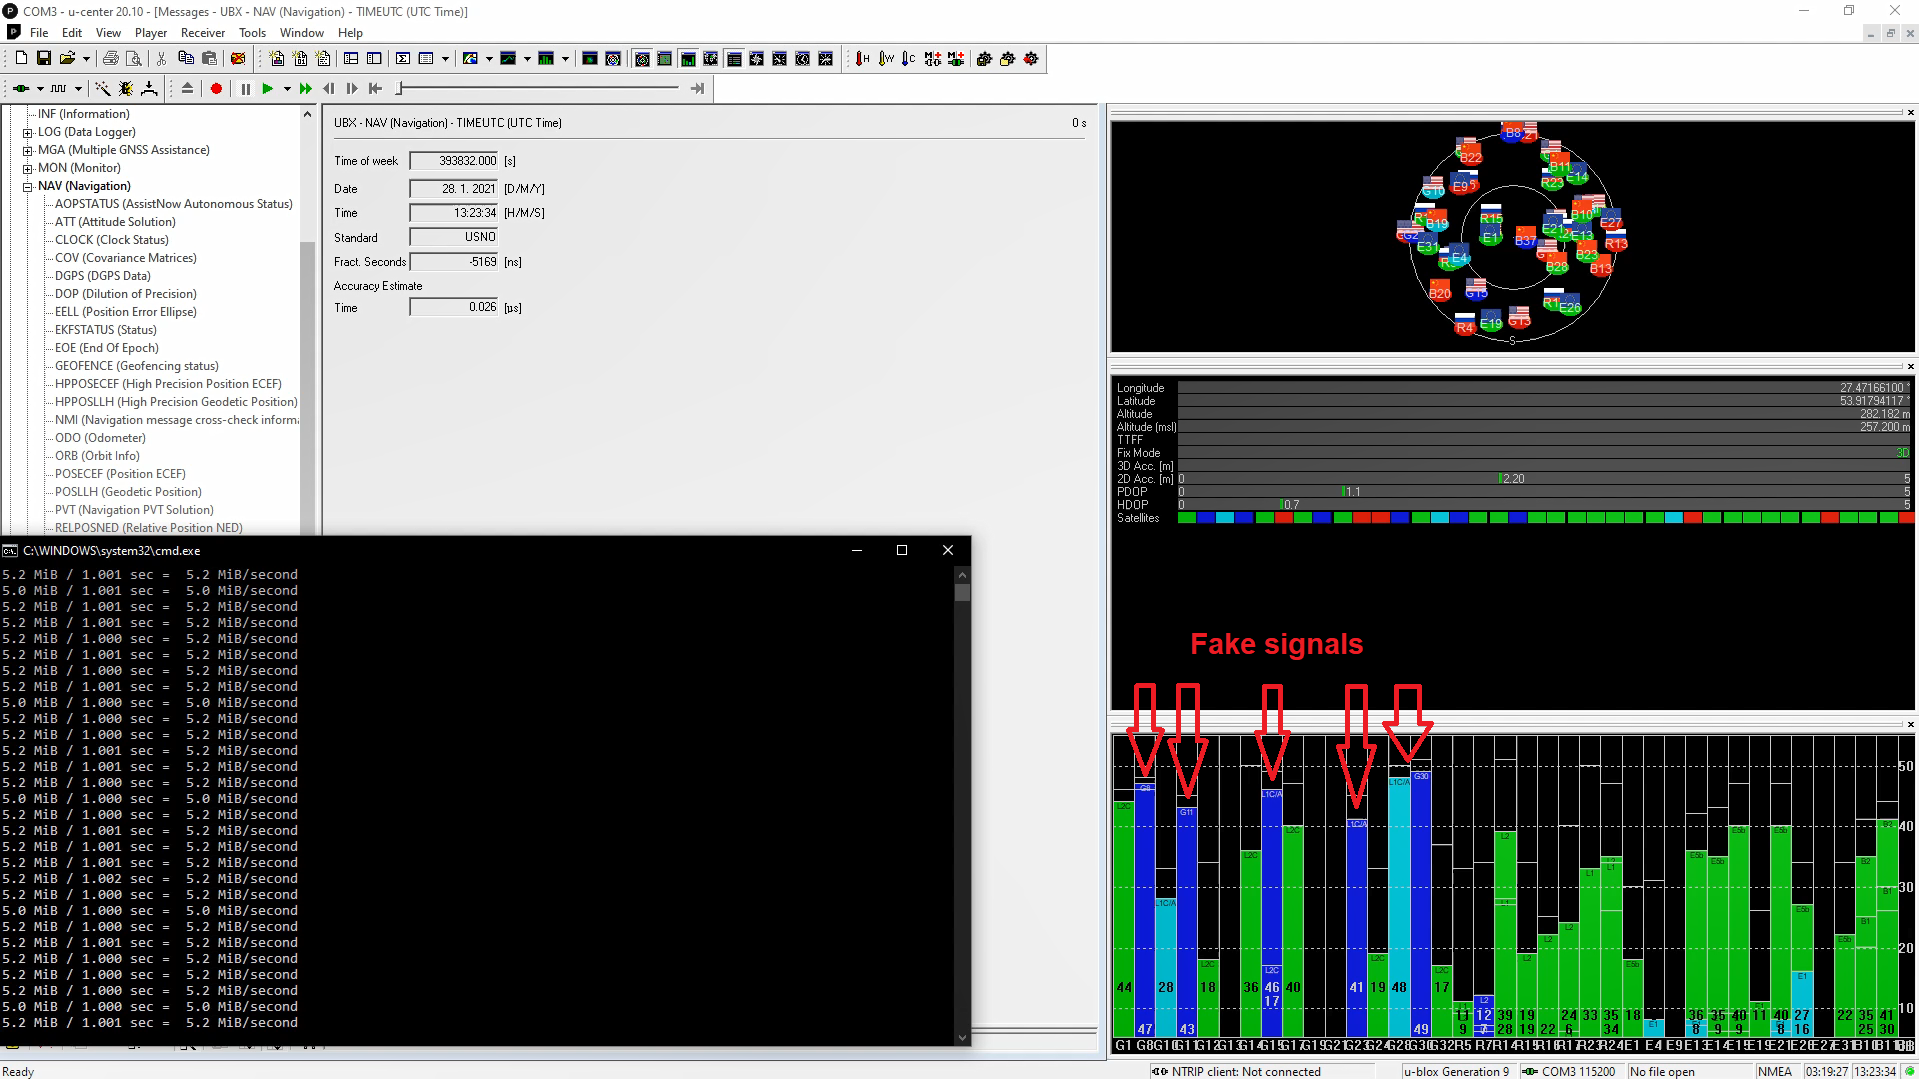Select CLOCK (Clock Status) message
Viewport: 1919px width, 1079px height.
pyautogui.click(x=112, y=240)
